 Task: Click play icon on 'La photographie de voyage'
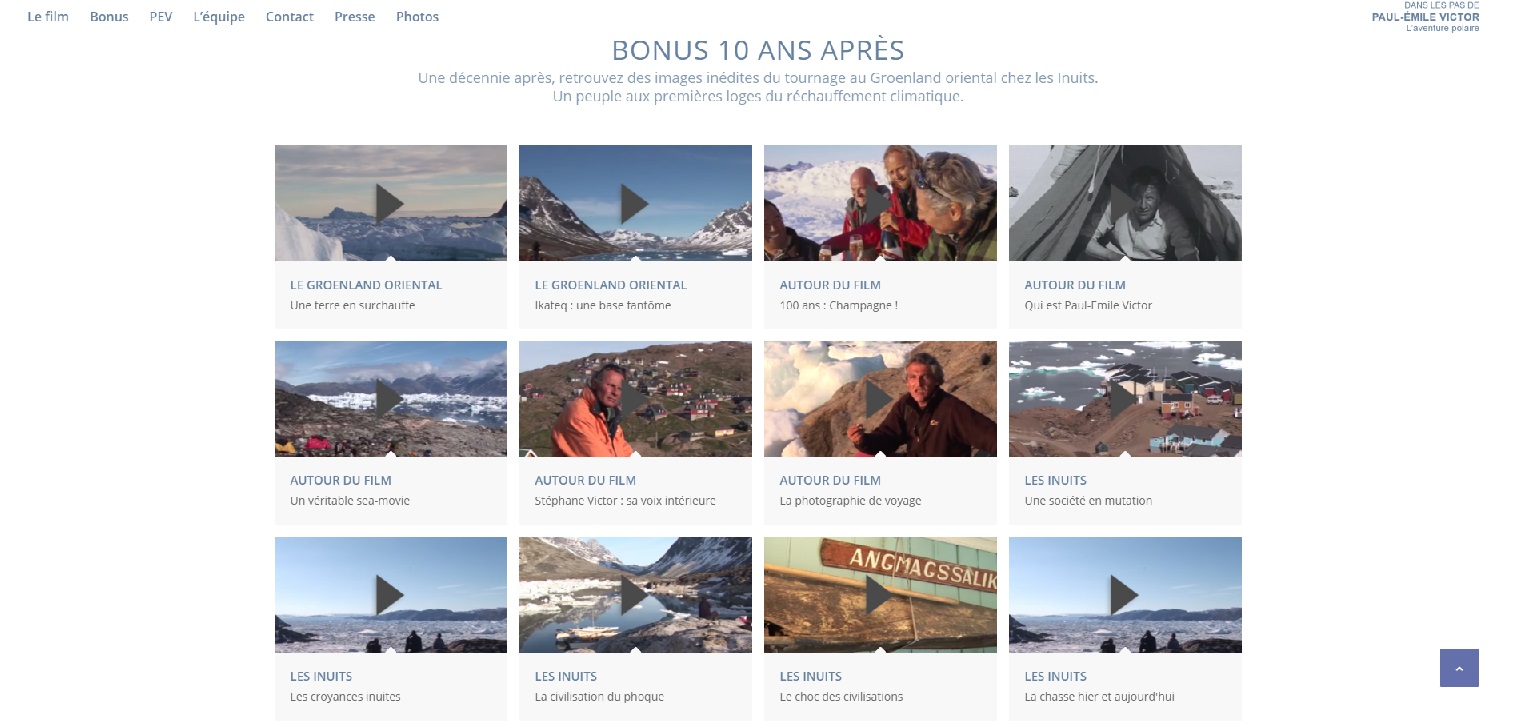880,400
